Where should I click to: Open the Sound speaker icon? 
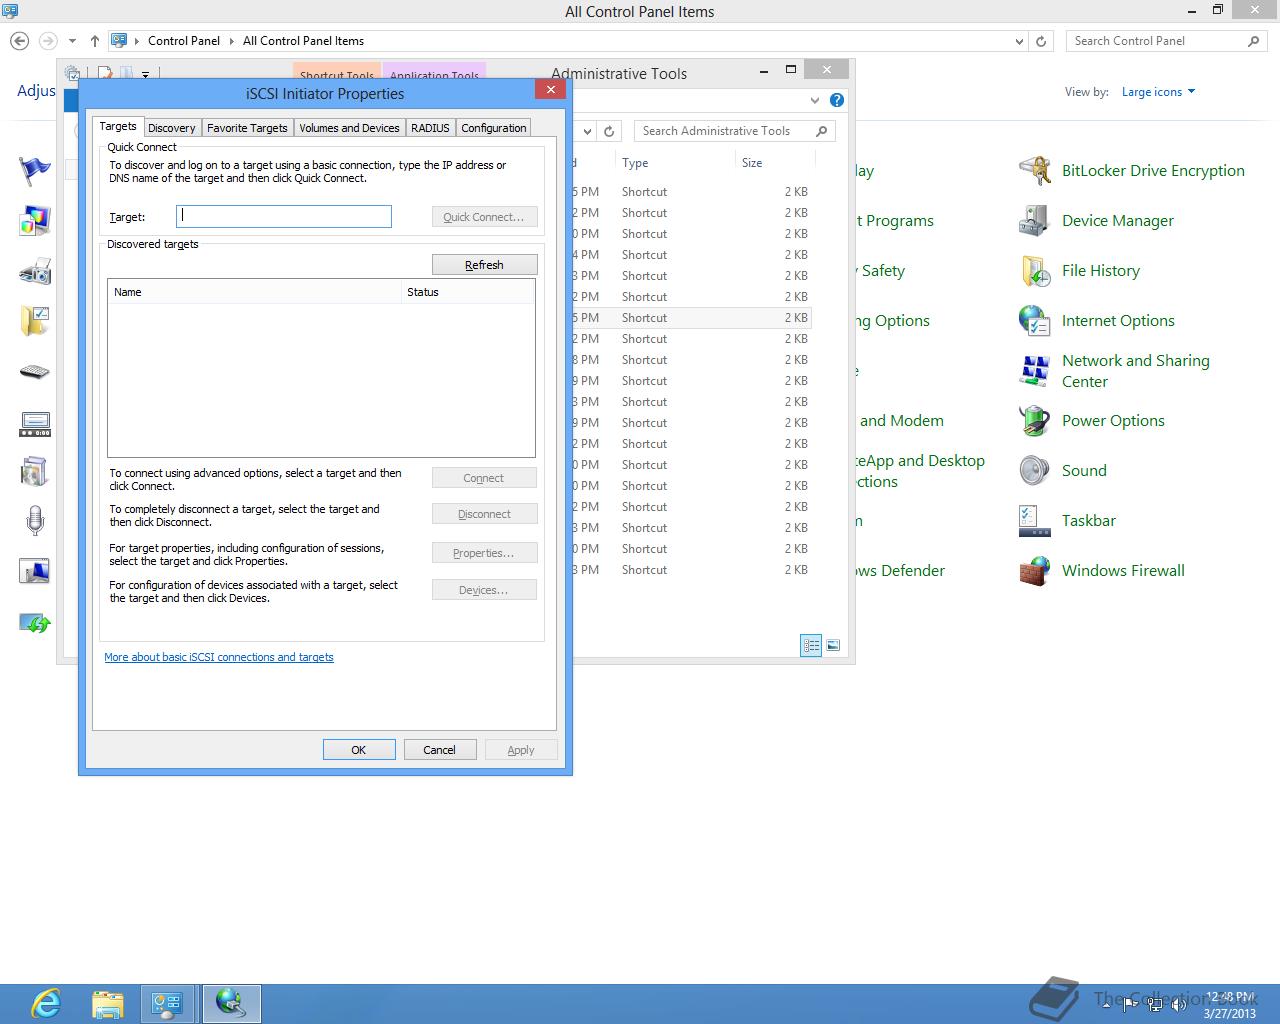point(1034,471)
